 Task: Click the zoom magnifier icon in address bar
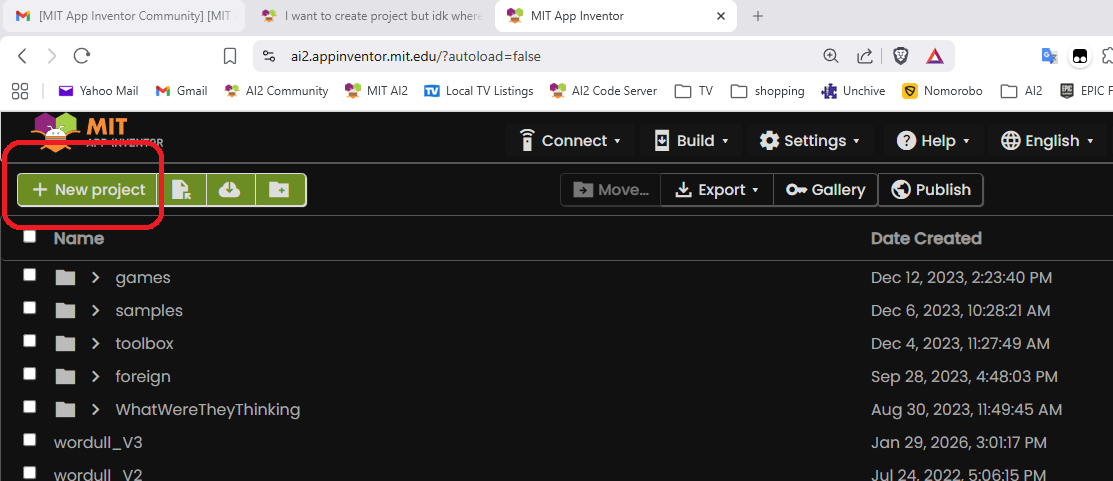click(830, 56)
